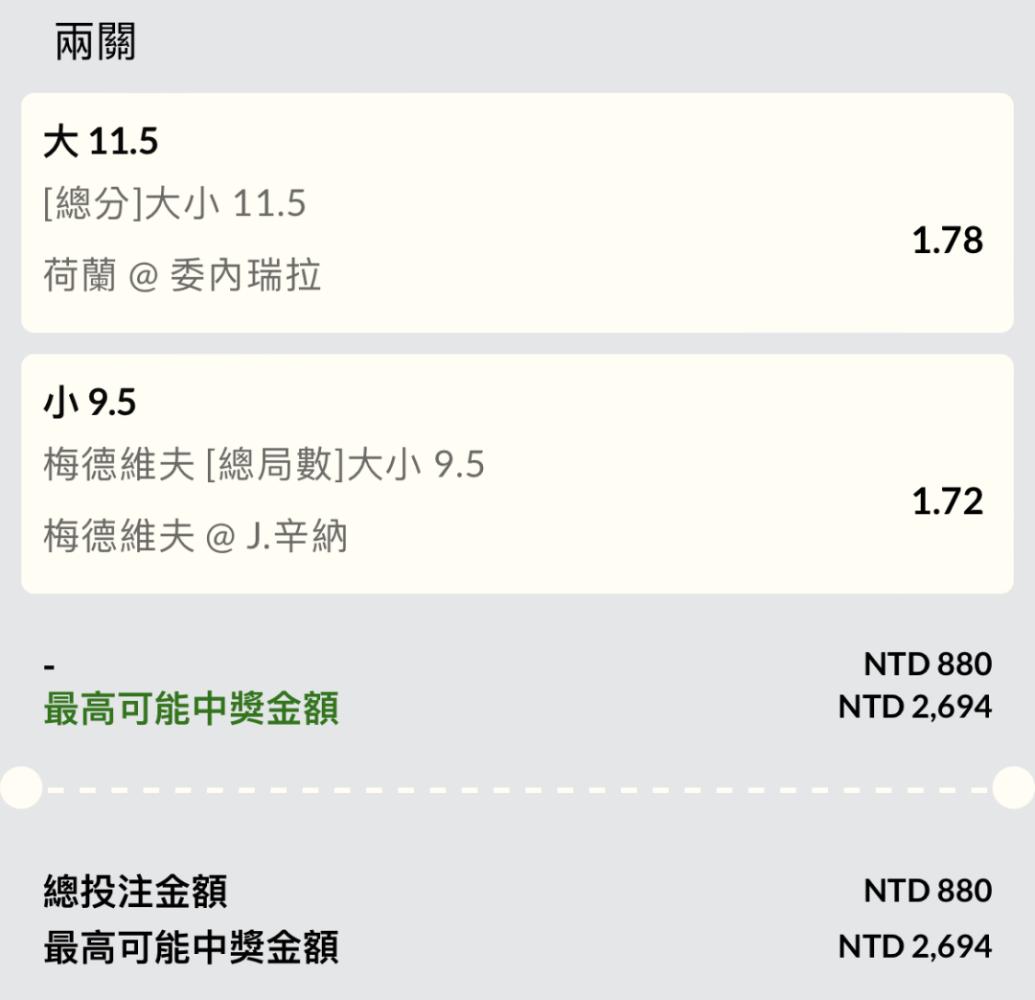
Task: Tap the left ticket notch circle
Action: tap(21, 787)
